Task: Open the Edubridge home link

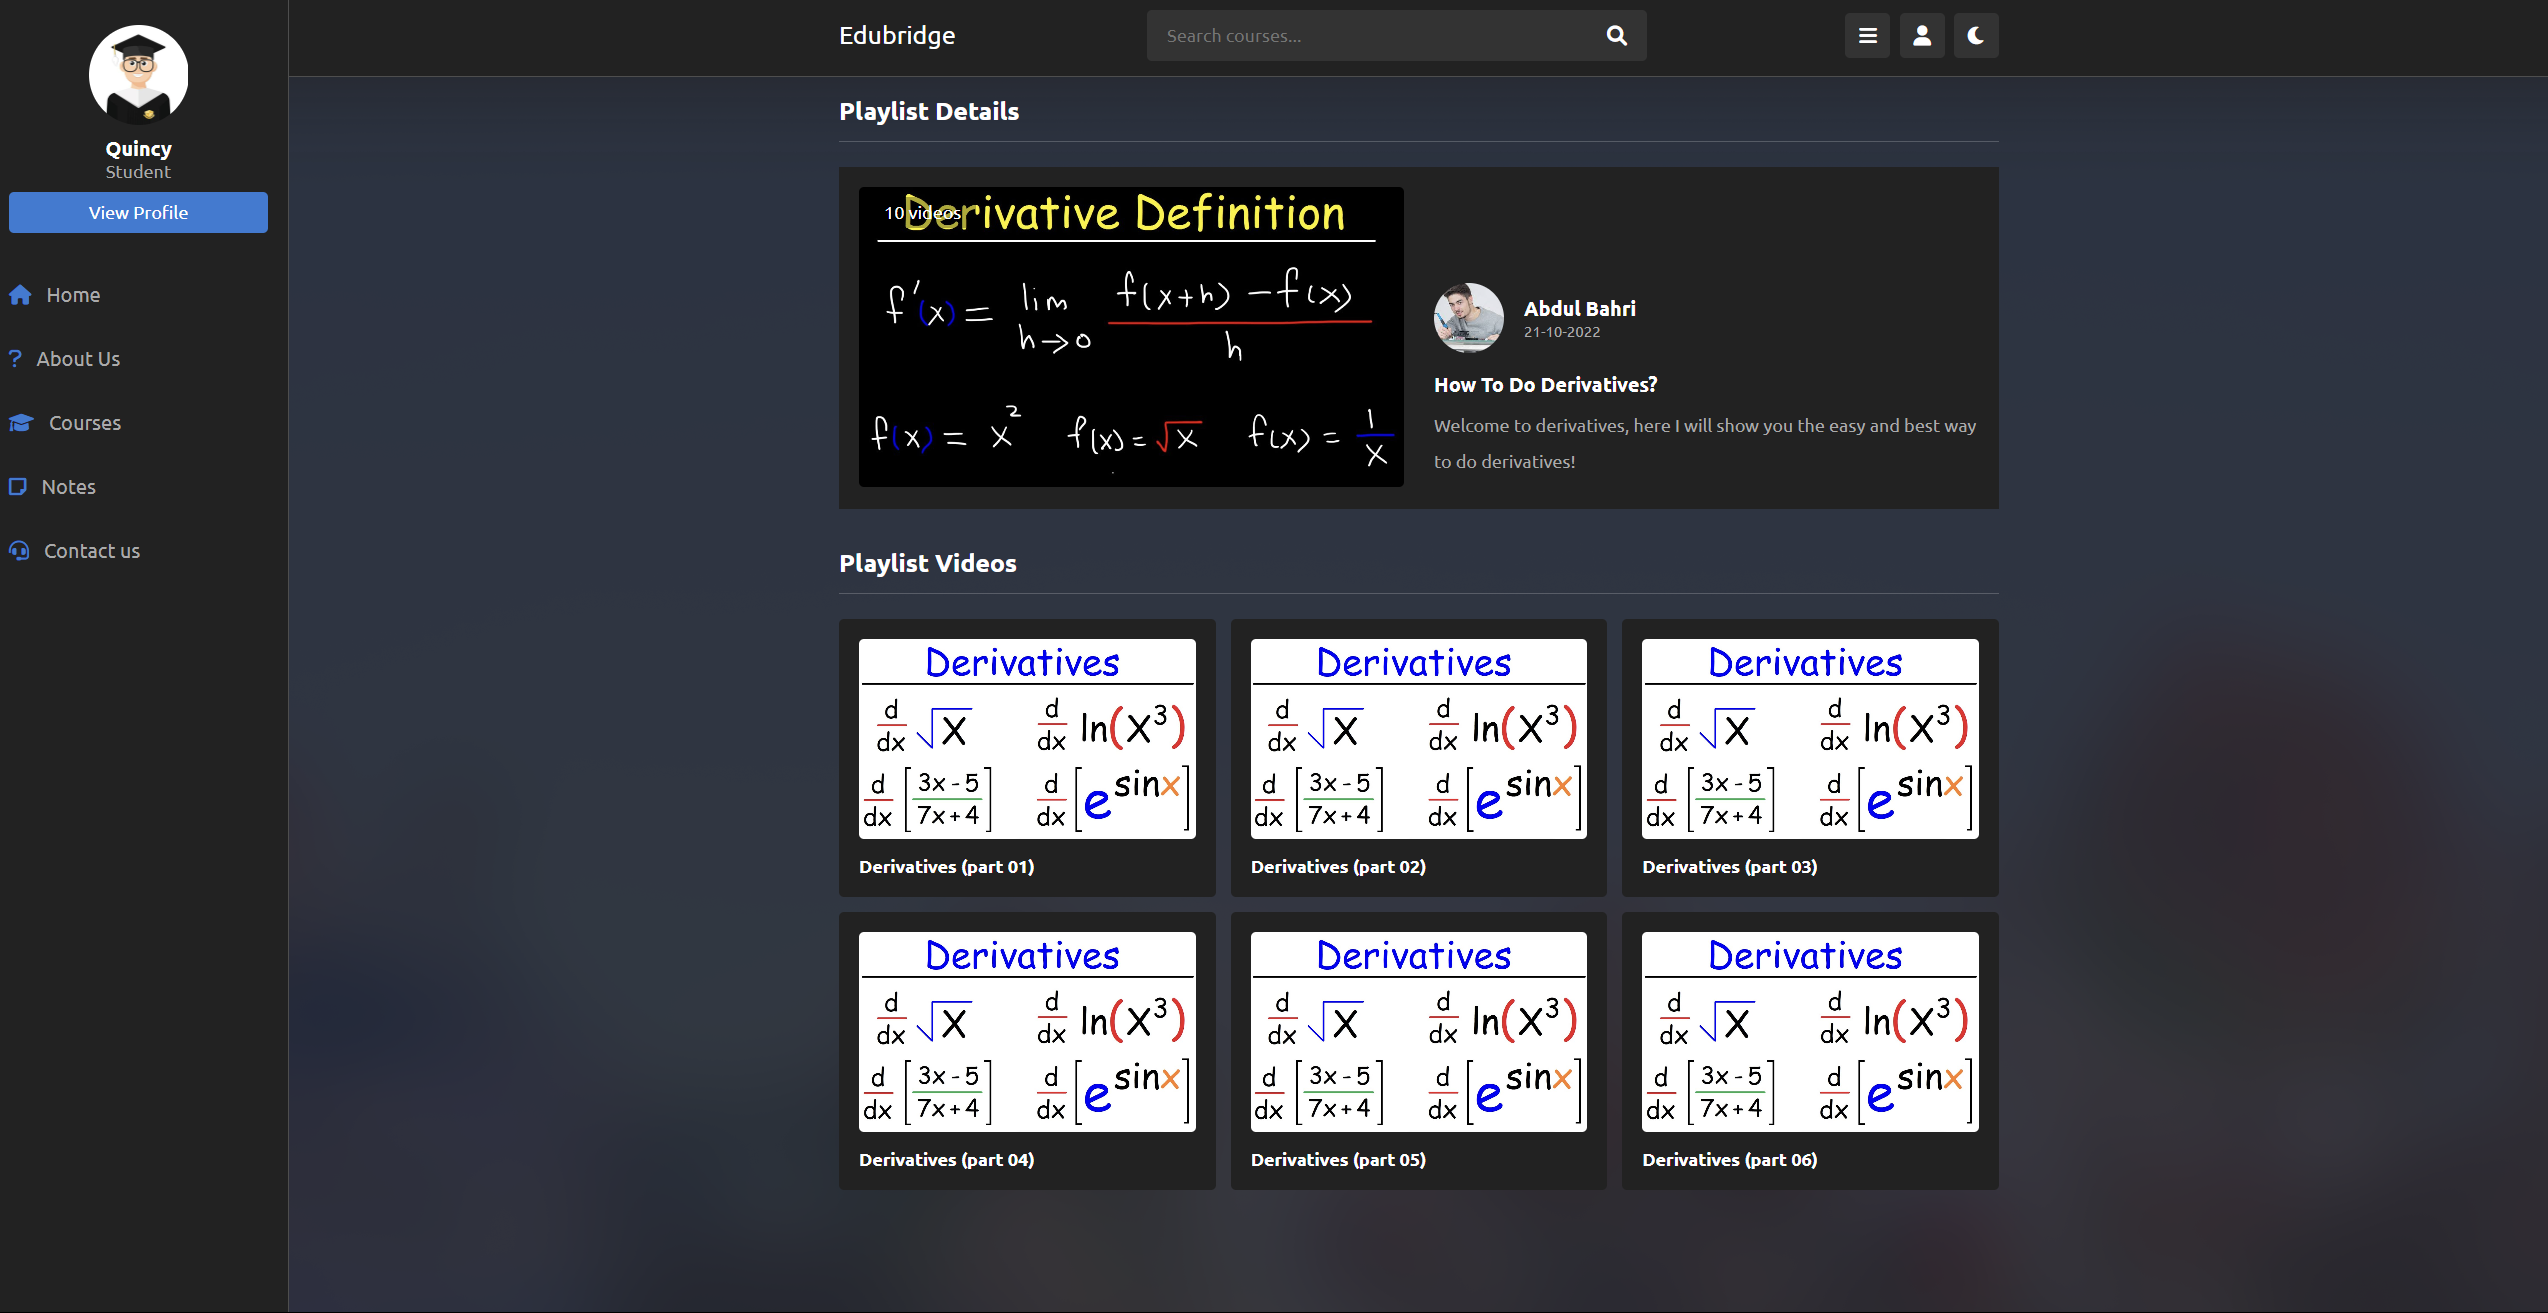Action: [896, 35]
